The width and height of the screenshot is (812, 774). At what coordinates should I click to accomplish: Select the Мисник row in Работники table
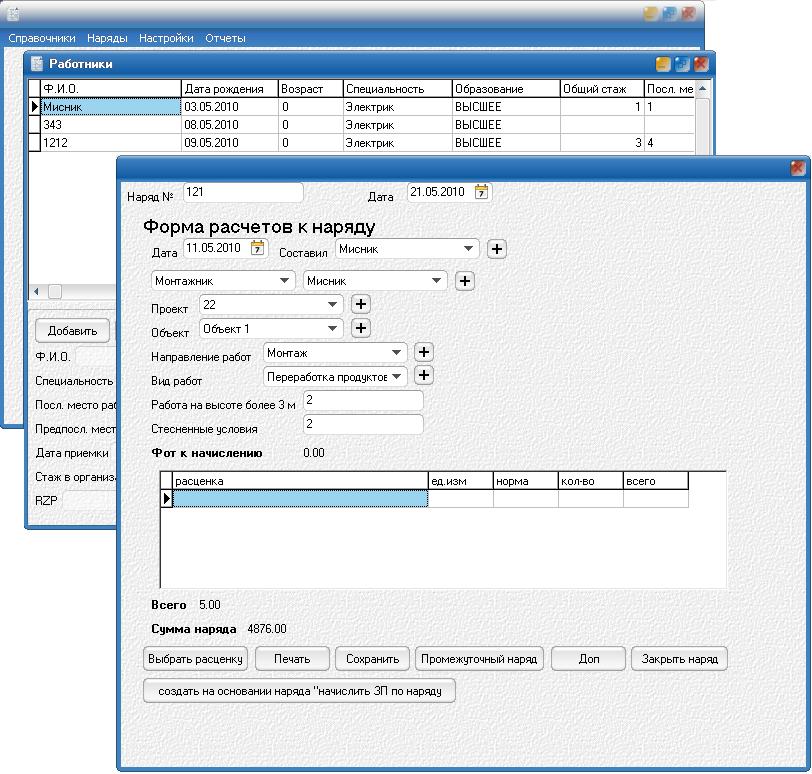[x=110, y=106]
